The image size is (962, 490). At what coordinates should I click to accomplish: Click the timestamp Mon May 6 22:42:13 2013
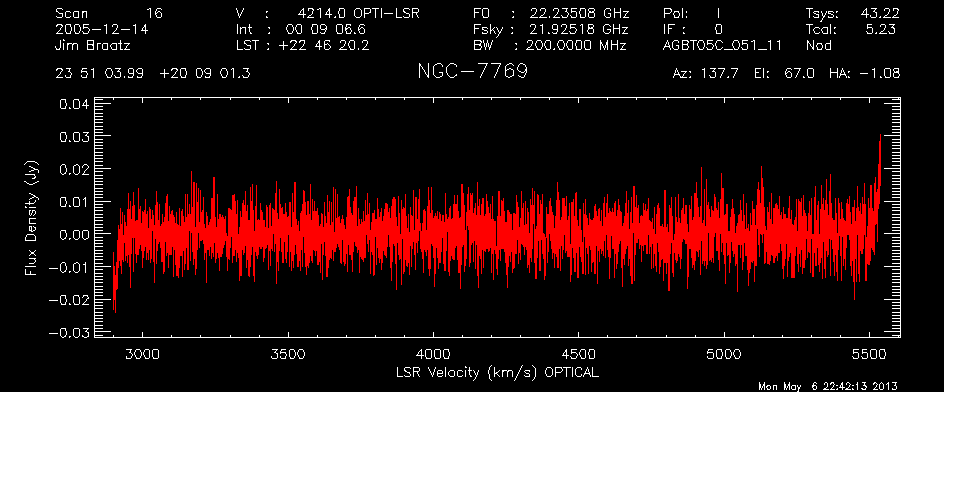(x=828, y=386)
